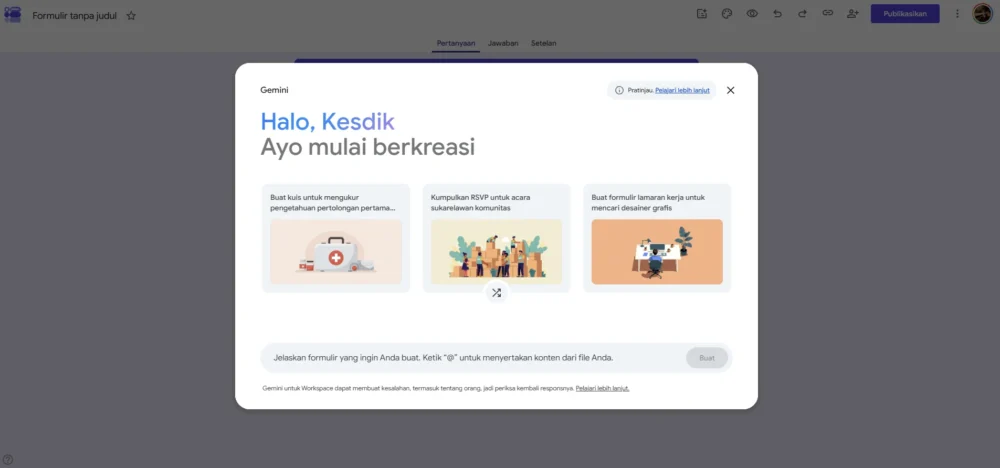Click the Gemini help me create icon

point(702,13)
